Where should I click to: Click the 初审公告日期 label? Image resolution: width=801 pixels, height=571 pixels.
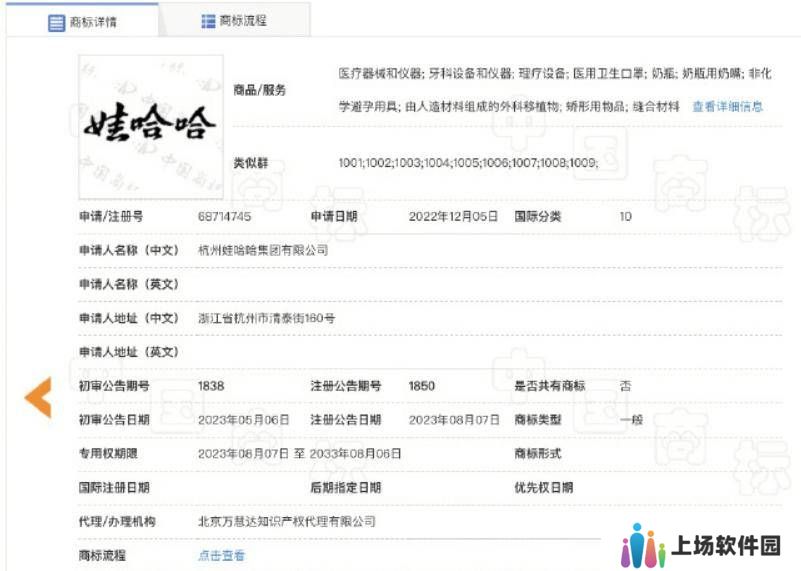(114, 420)
